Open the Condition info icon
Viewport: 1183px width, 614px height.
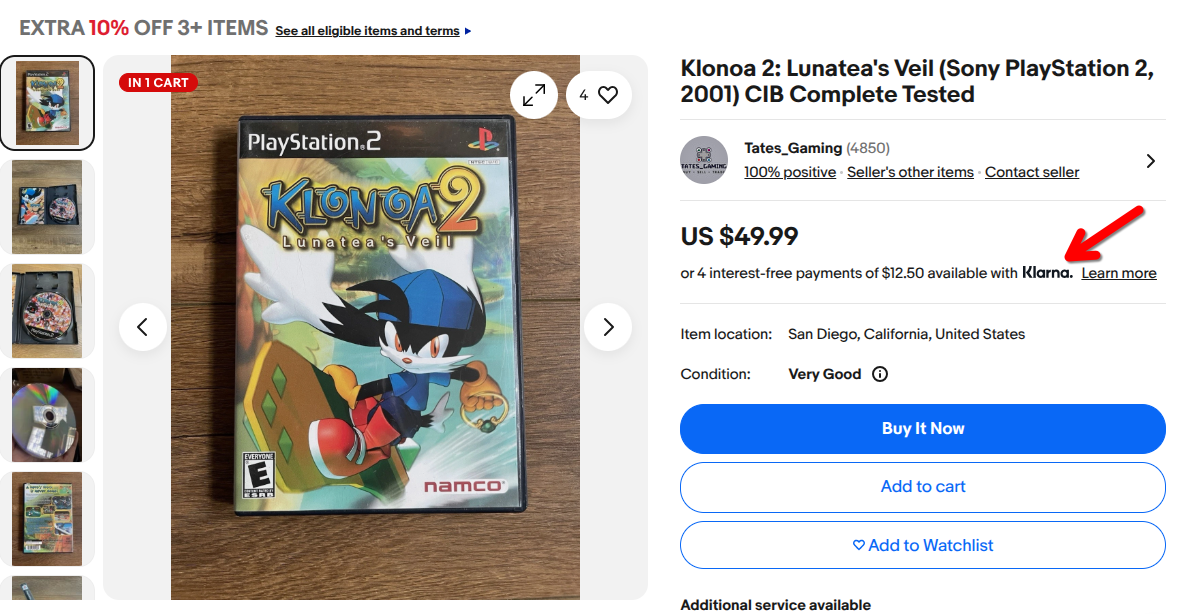point(880,374)
